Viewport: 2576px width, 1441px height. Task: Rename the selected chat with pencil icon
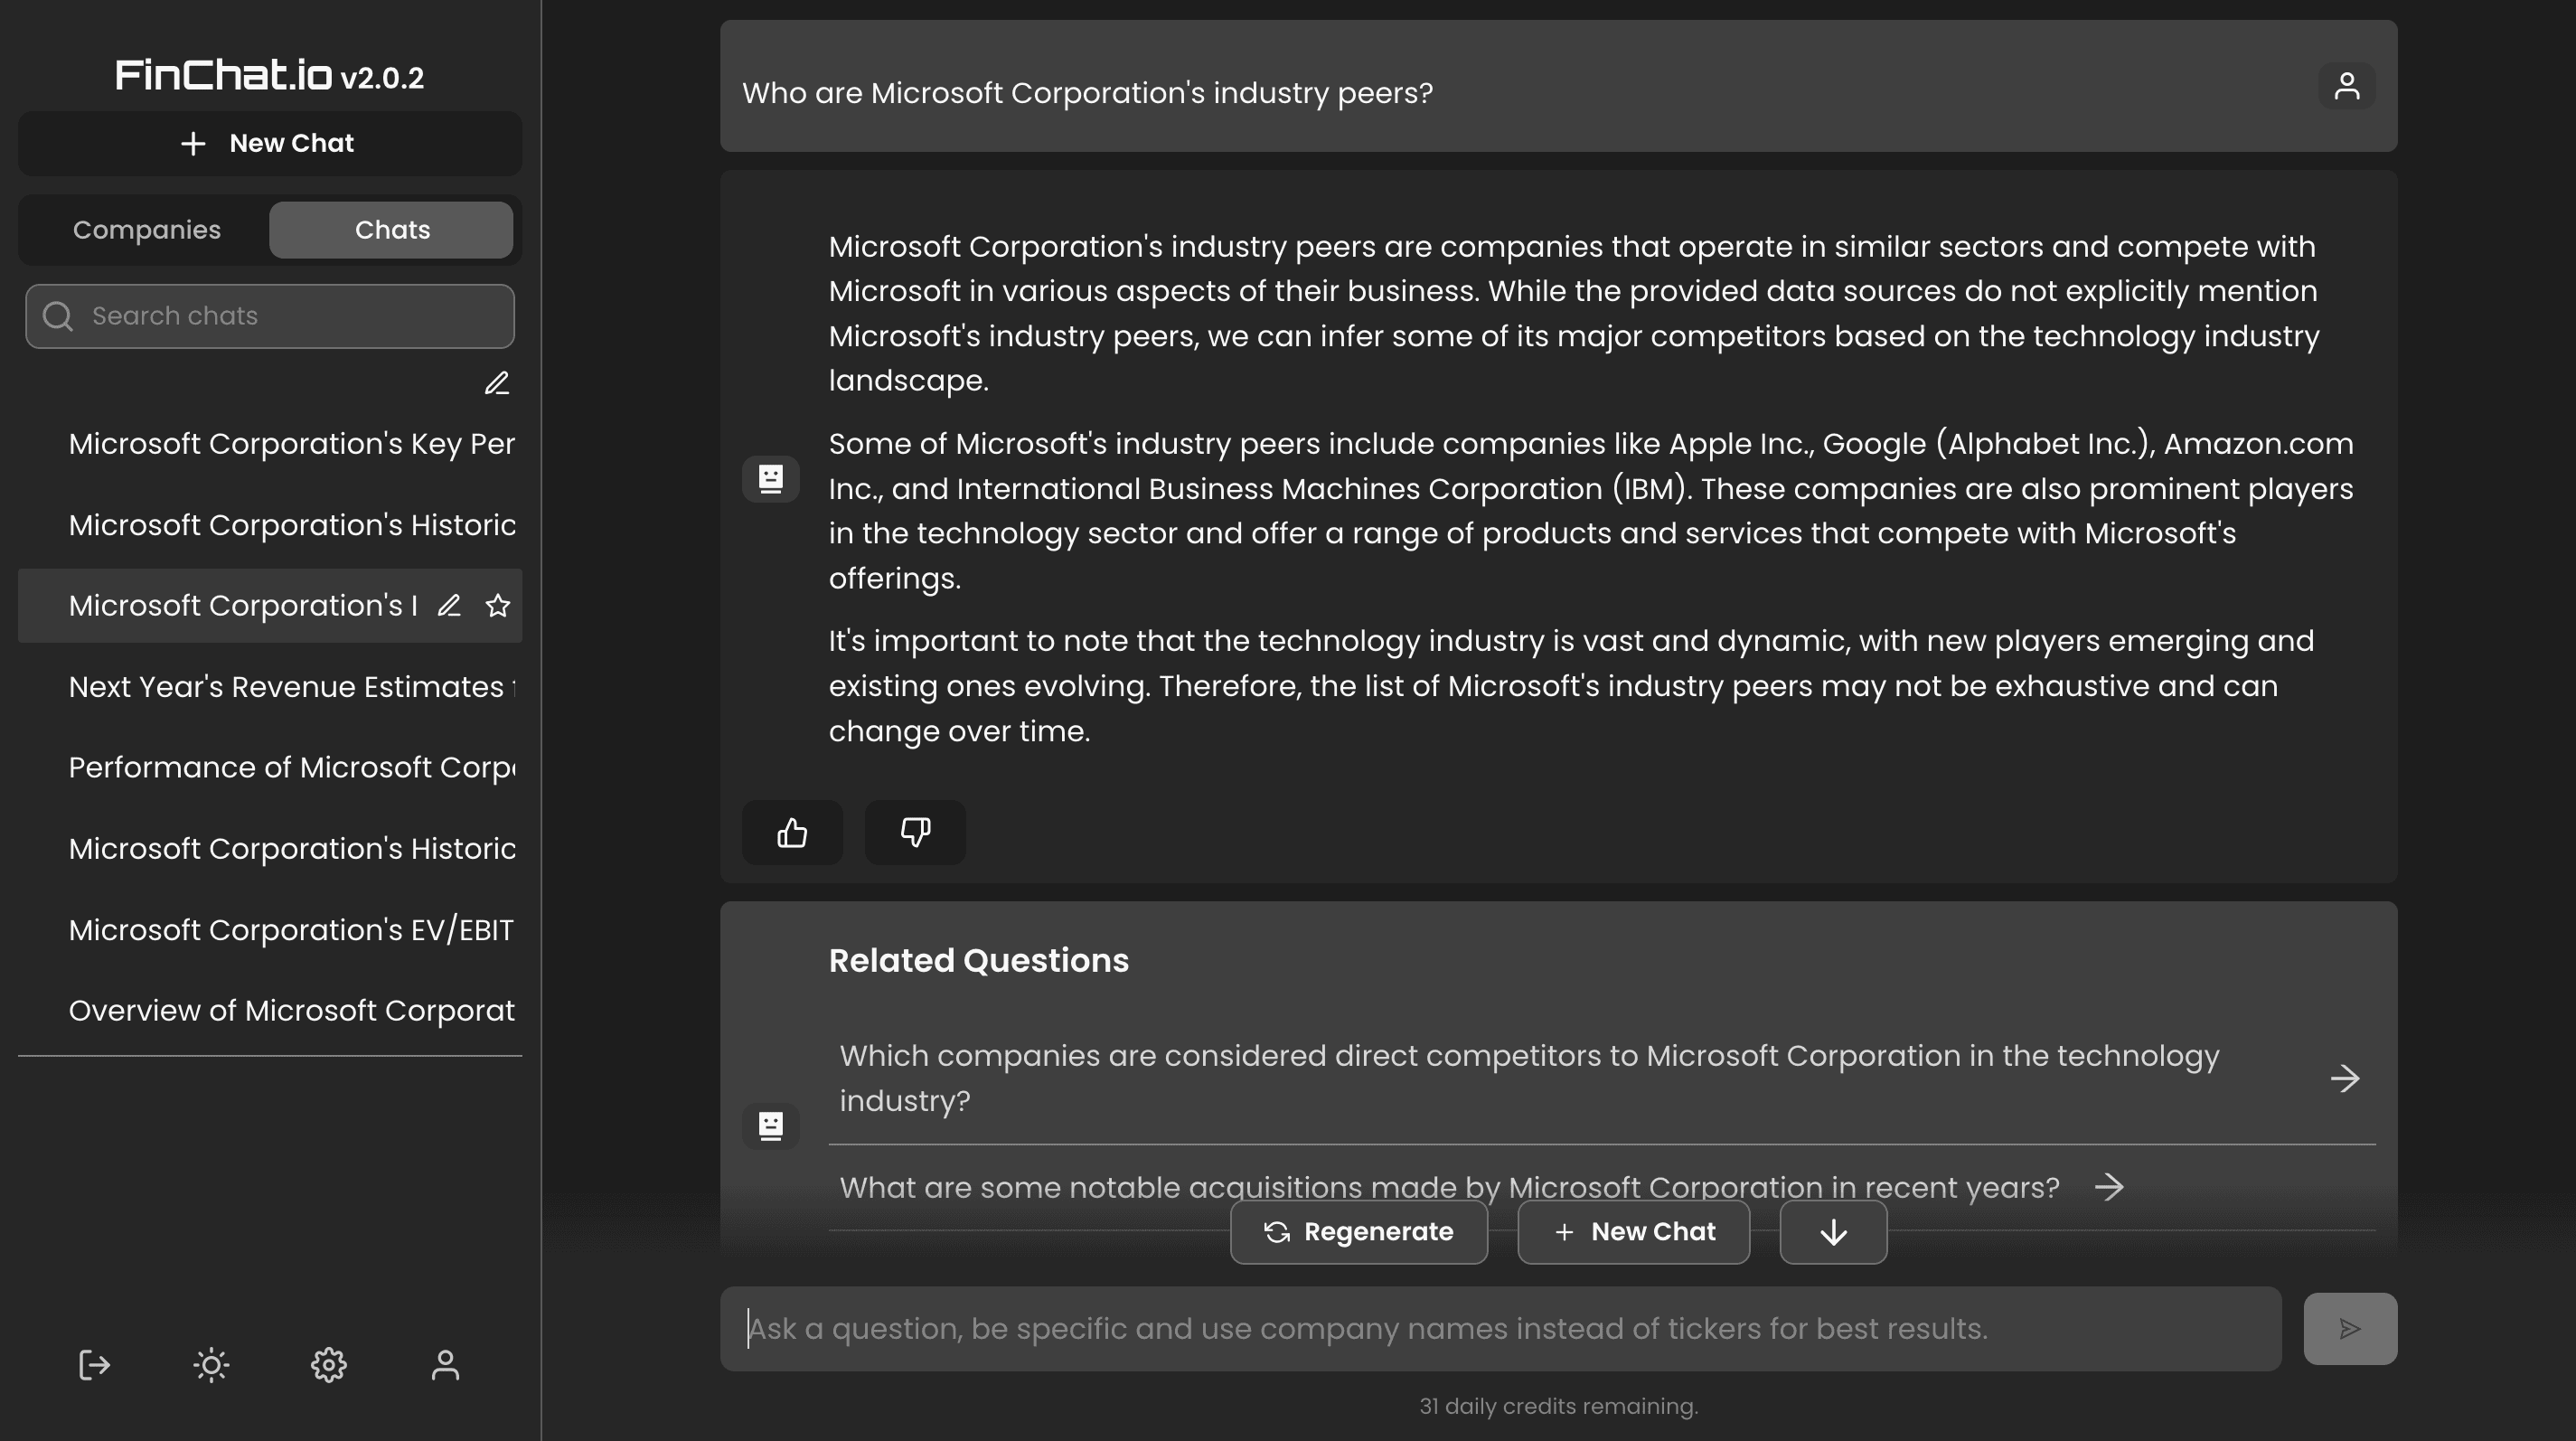click(x=449, y=605)
